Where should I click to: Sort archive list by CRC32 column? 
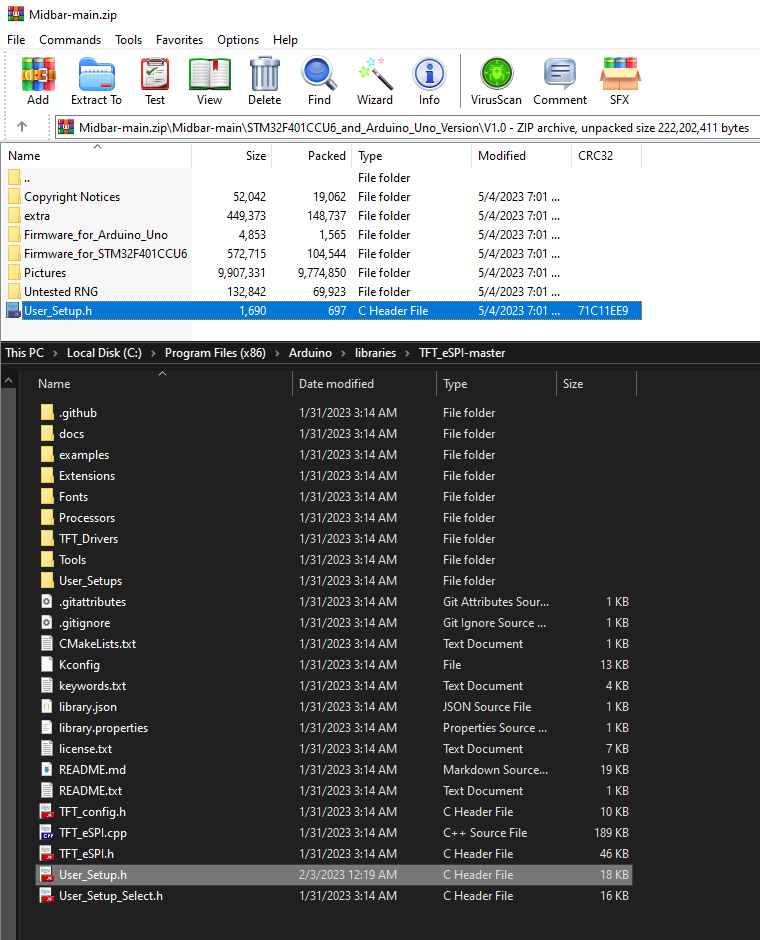[606, 156]
